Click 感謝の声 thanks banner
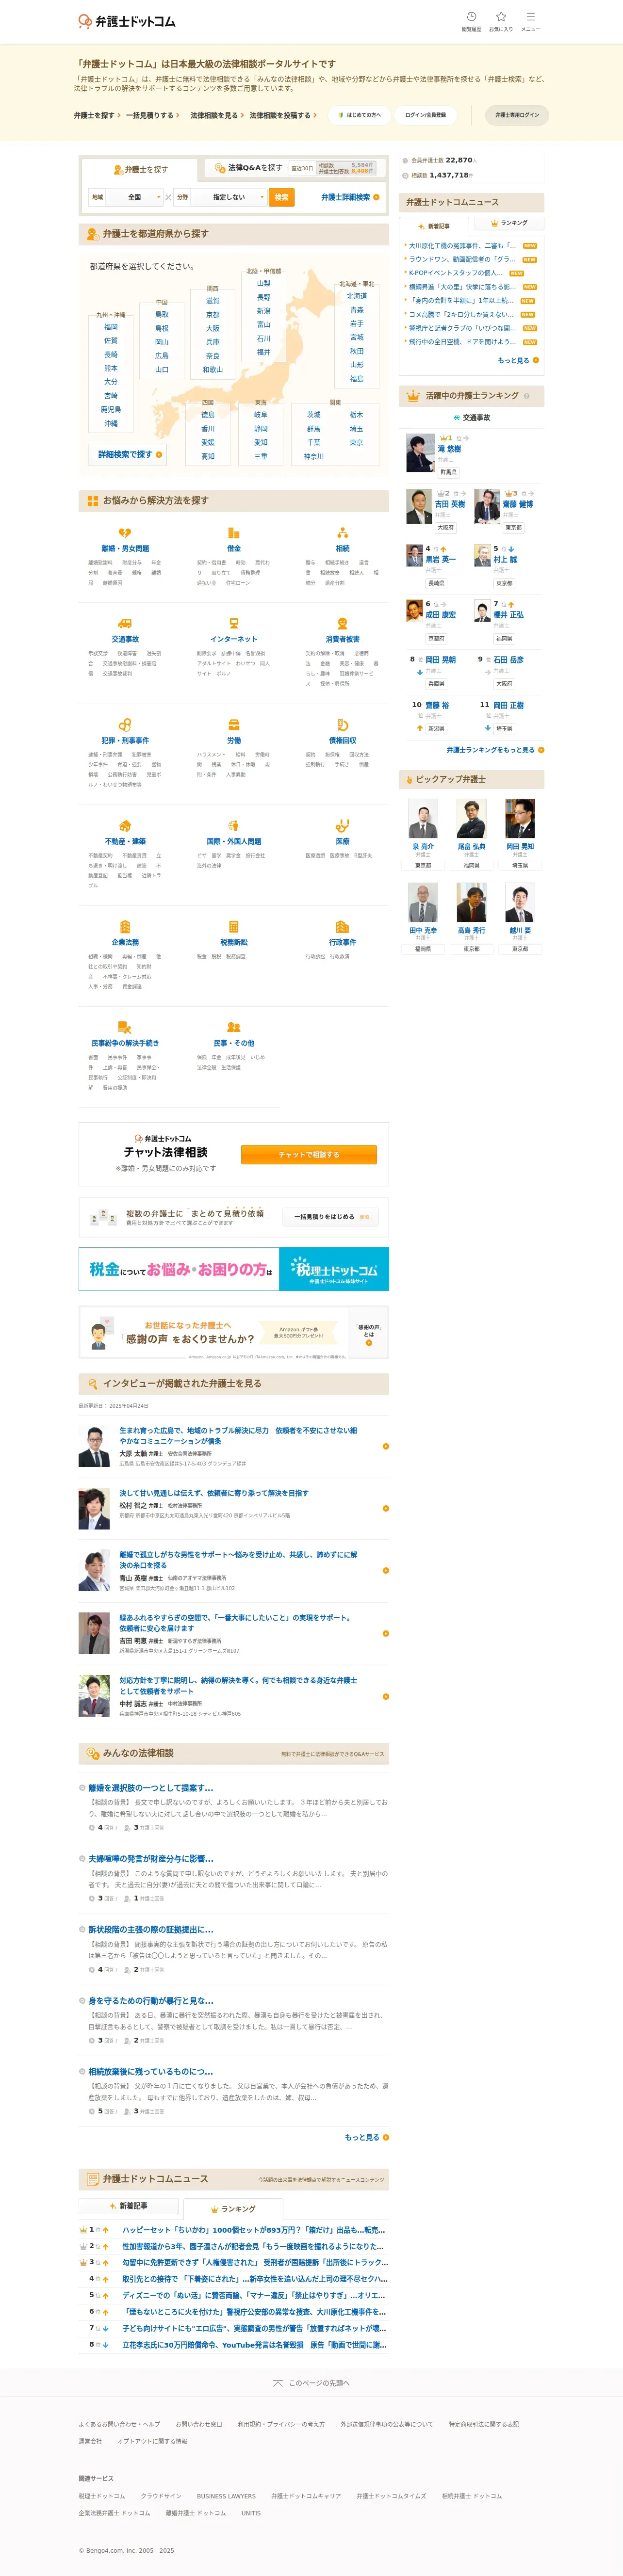The width and height of the screenshot is (623, 2576). [x=234, y=1331]
